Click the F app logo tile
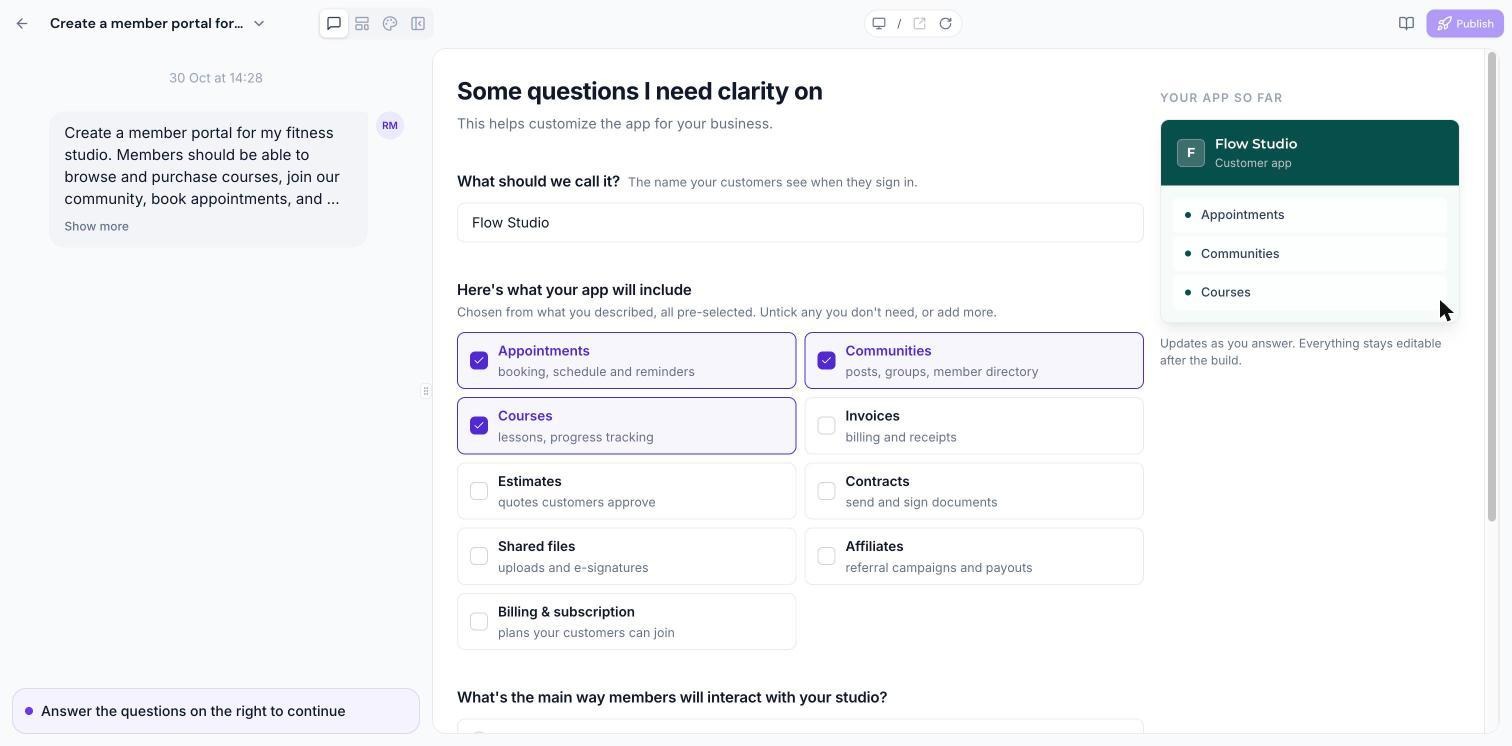This screenshot has height=746, width=1512. click(1190, 153)
